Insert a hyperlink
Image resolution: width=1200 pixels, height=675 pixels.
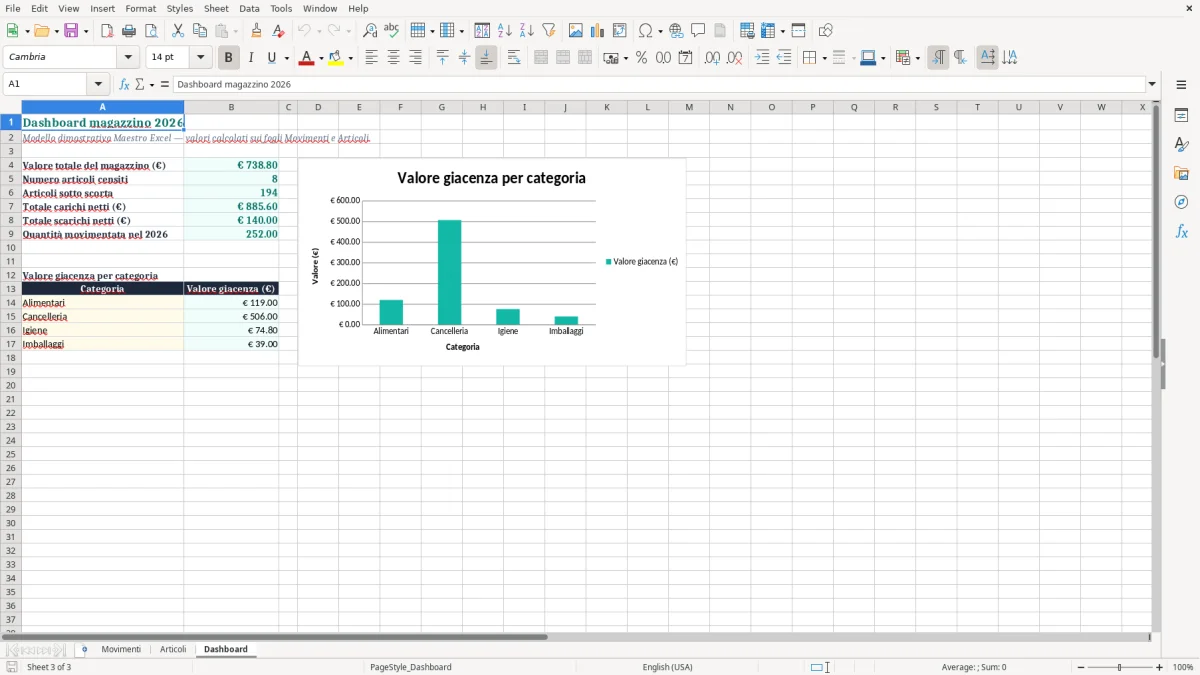pos(676,31)
